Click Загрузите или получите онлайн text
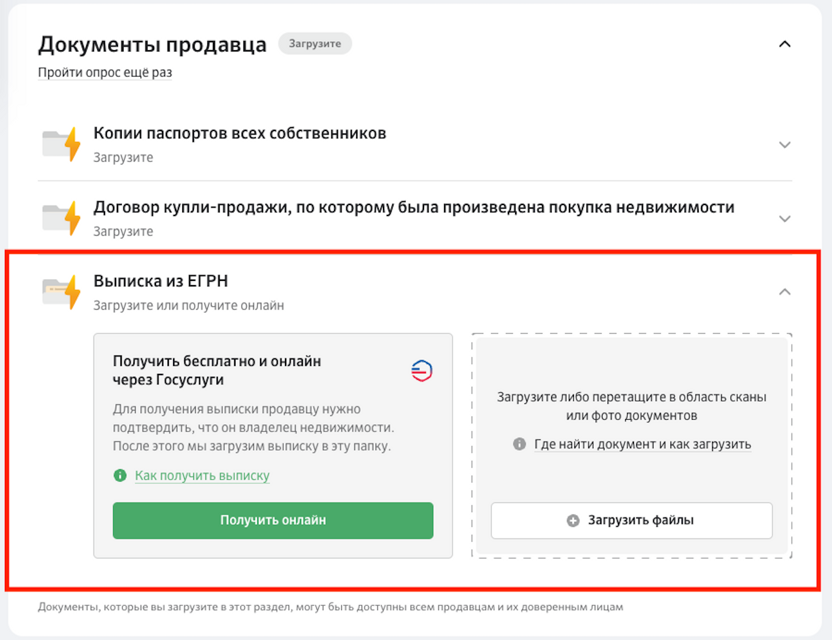 pyautogui.click(x=189, y=306)
